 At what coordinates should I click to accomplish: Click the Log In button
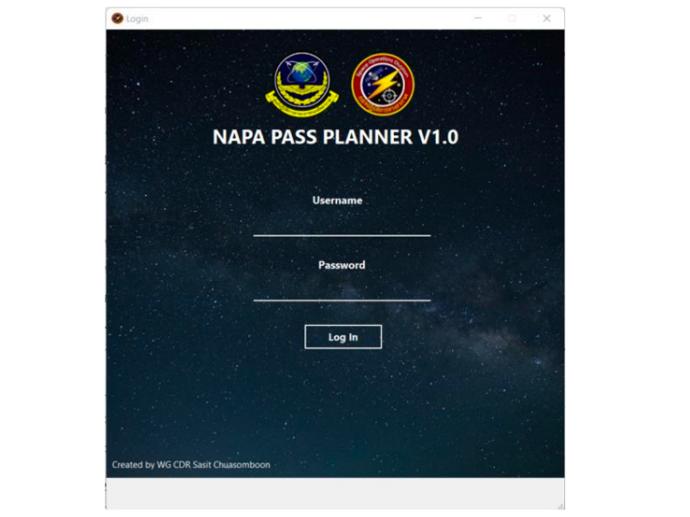click(x=343, y=337)
